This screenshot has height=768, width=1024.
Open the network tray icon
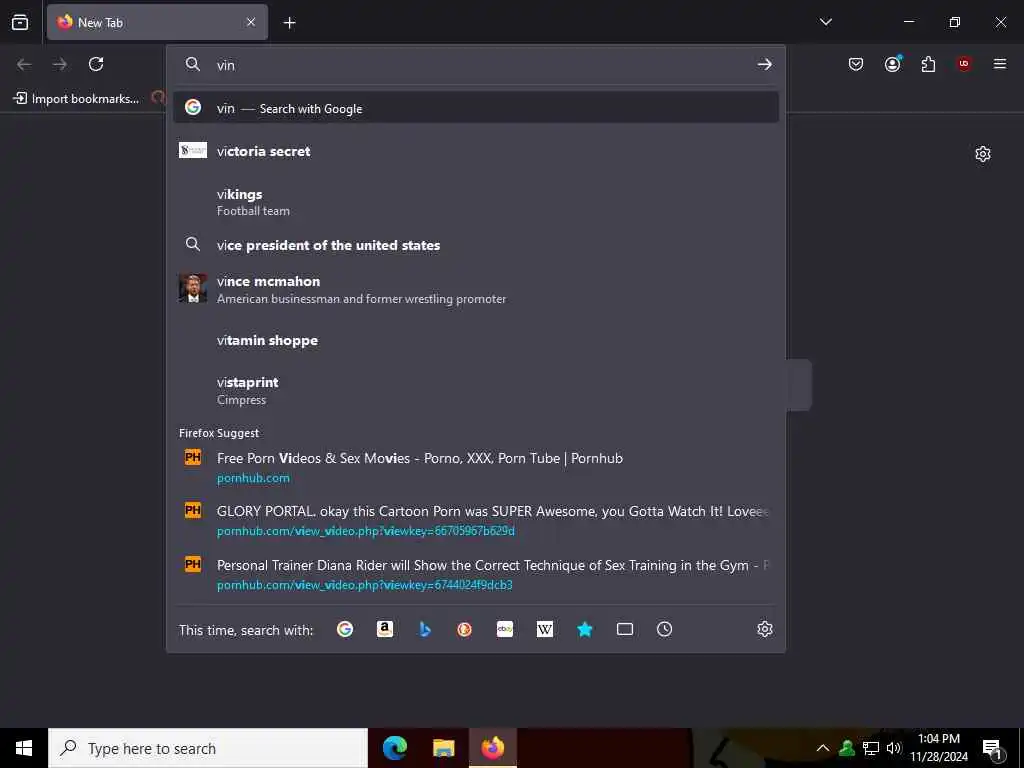coord(871,748)
